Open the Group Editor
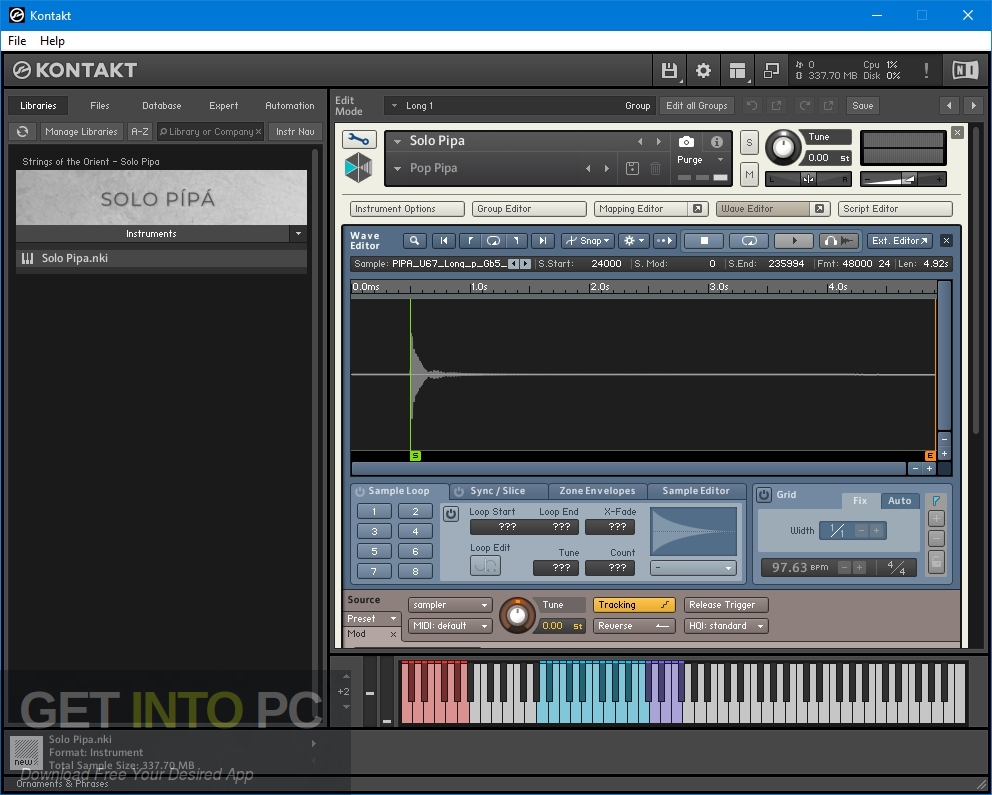The height and width of the screenshot is (795, 992). coord(529,209)
